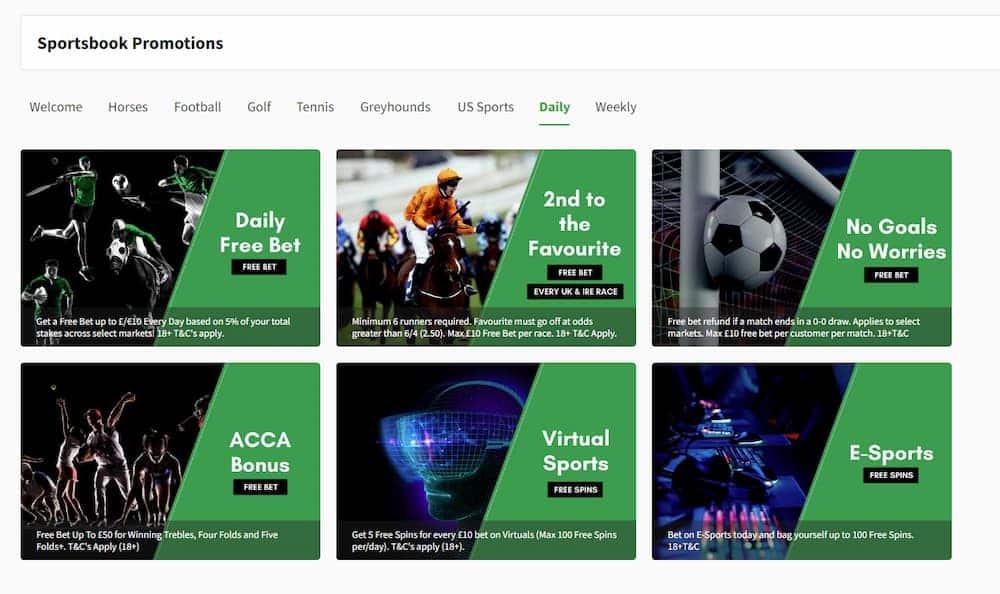Click the active Daily tab
Viewport: 1000px width, 594px height.
pyautogui.click(x=554, y=107)
